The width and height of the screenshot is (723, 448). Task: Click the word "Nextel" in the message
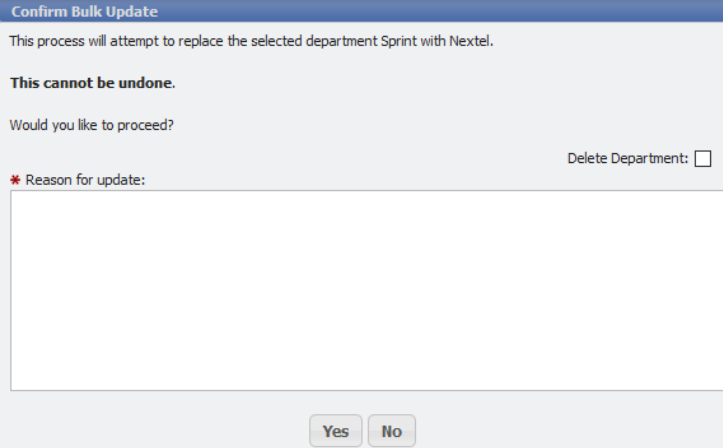pyautogui.click(x=470, y=41)
